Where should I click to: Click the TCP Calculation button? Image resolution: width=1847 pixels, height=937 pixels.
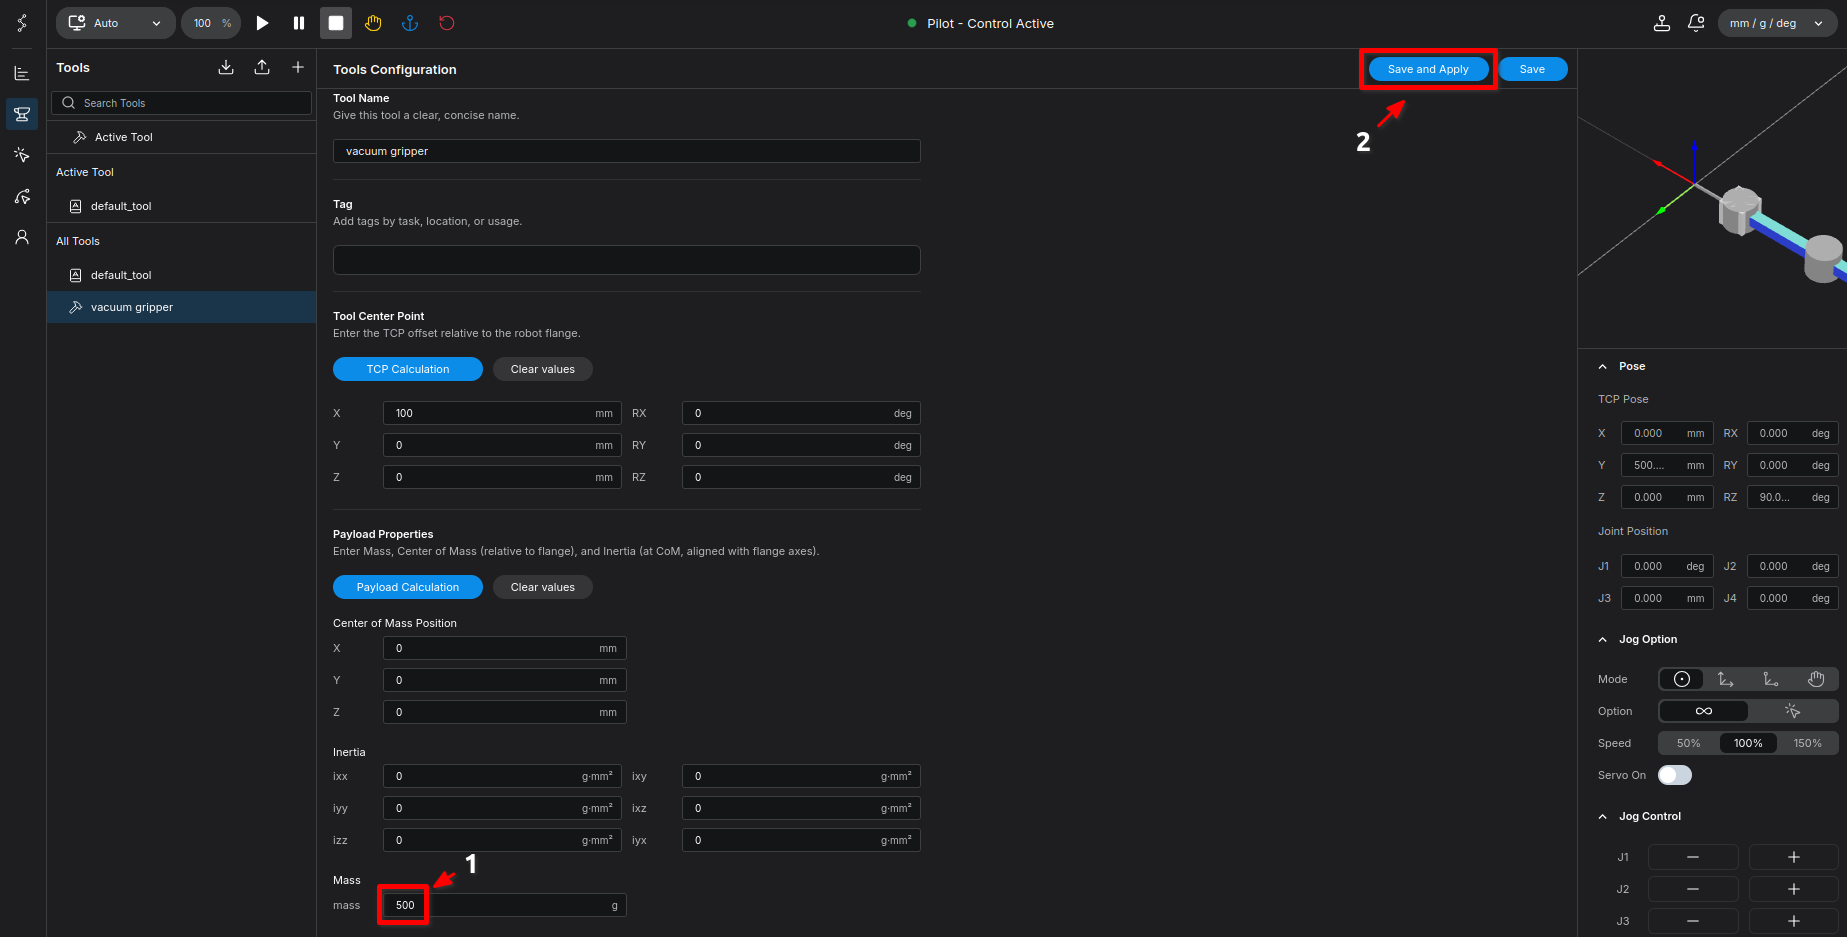(407, 369)
